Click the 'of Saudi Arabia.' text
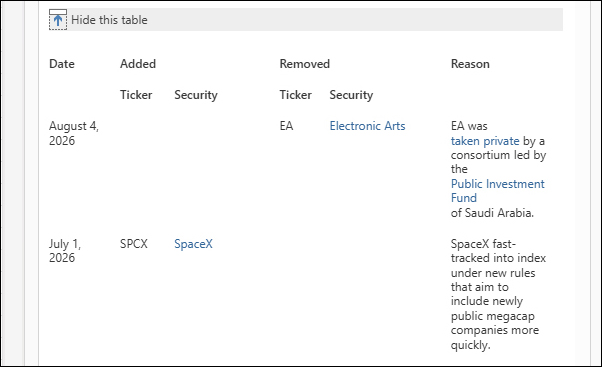The height and width of the screenshot is (367, 602). (x=492, y=213)
